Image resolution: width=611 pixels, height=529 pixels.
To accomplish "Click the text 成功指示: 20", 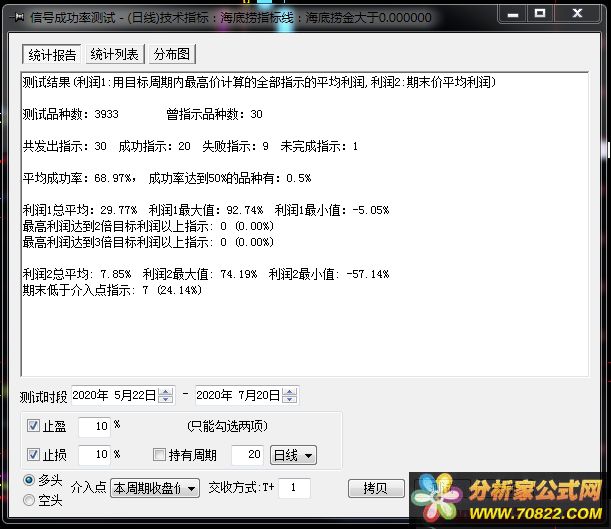I will point(154,146).
